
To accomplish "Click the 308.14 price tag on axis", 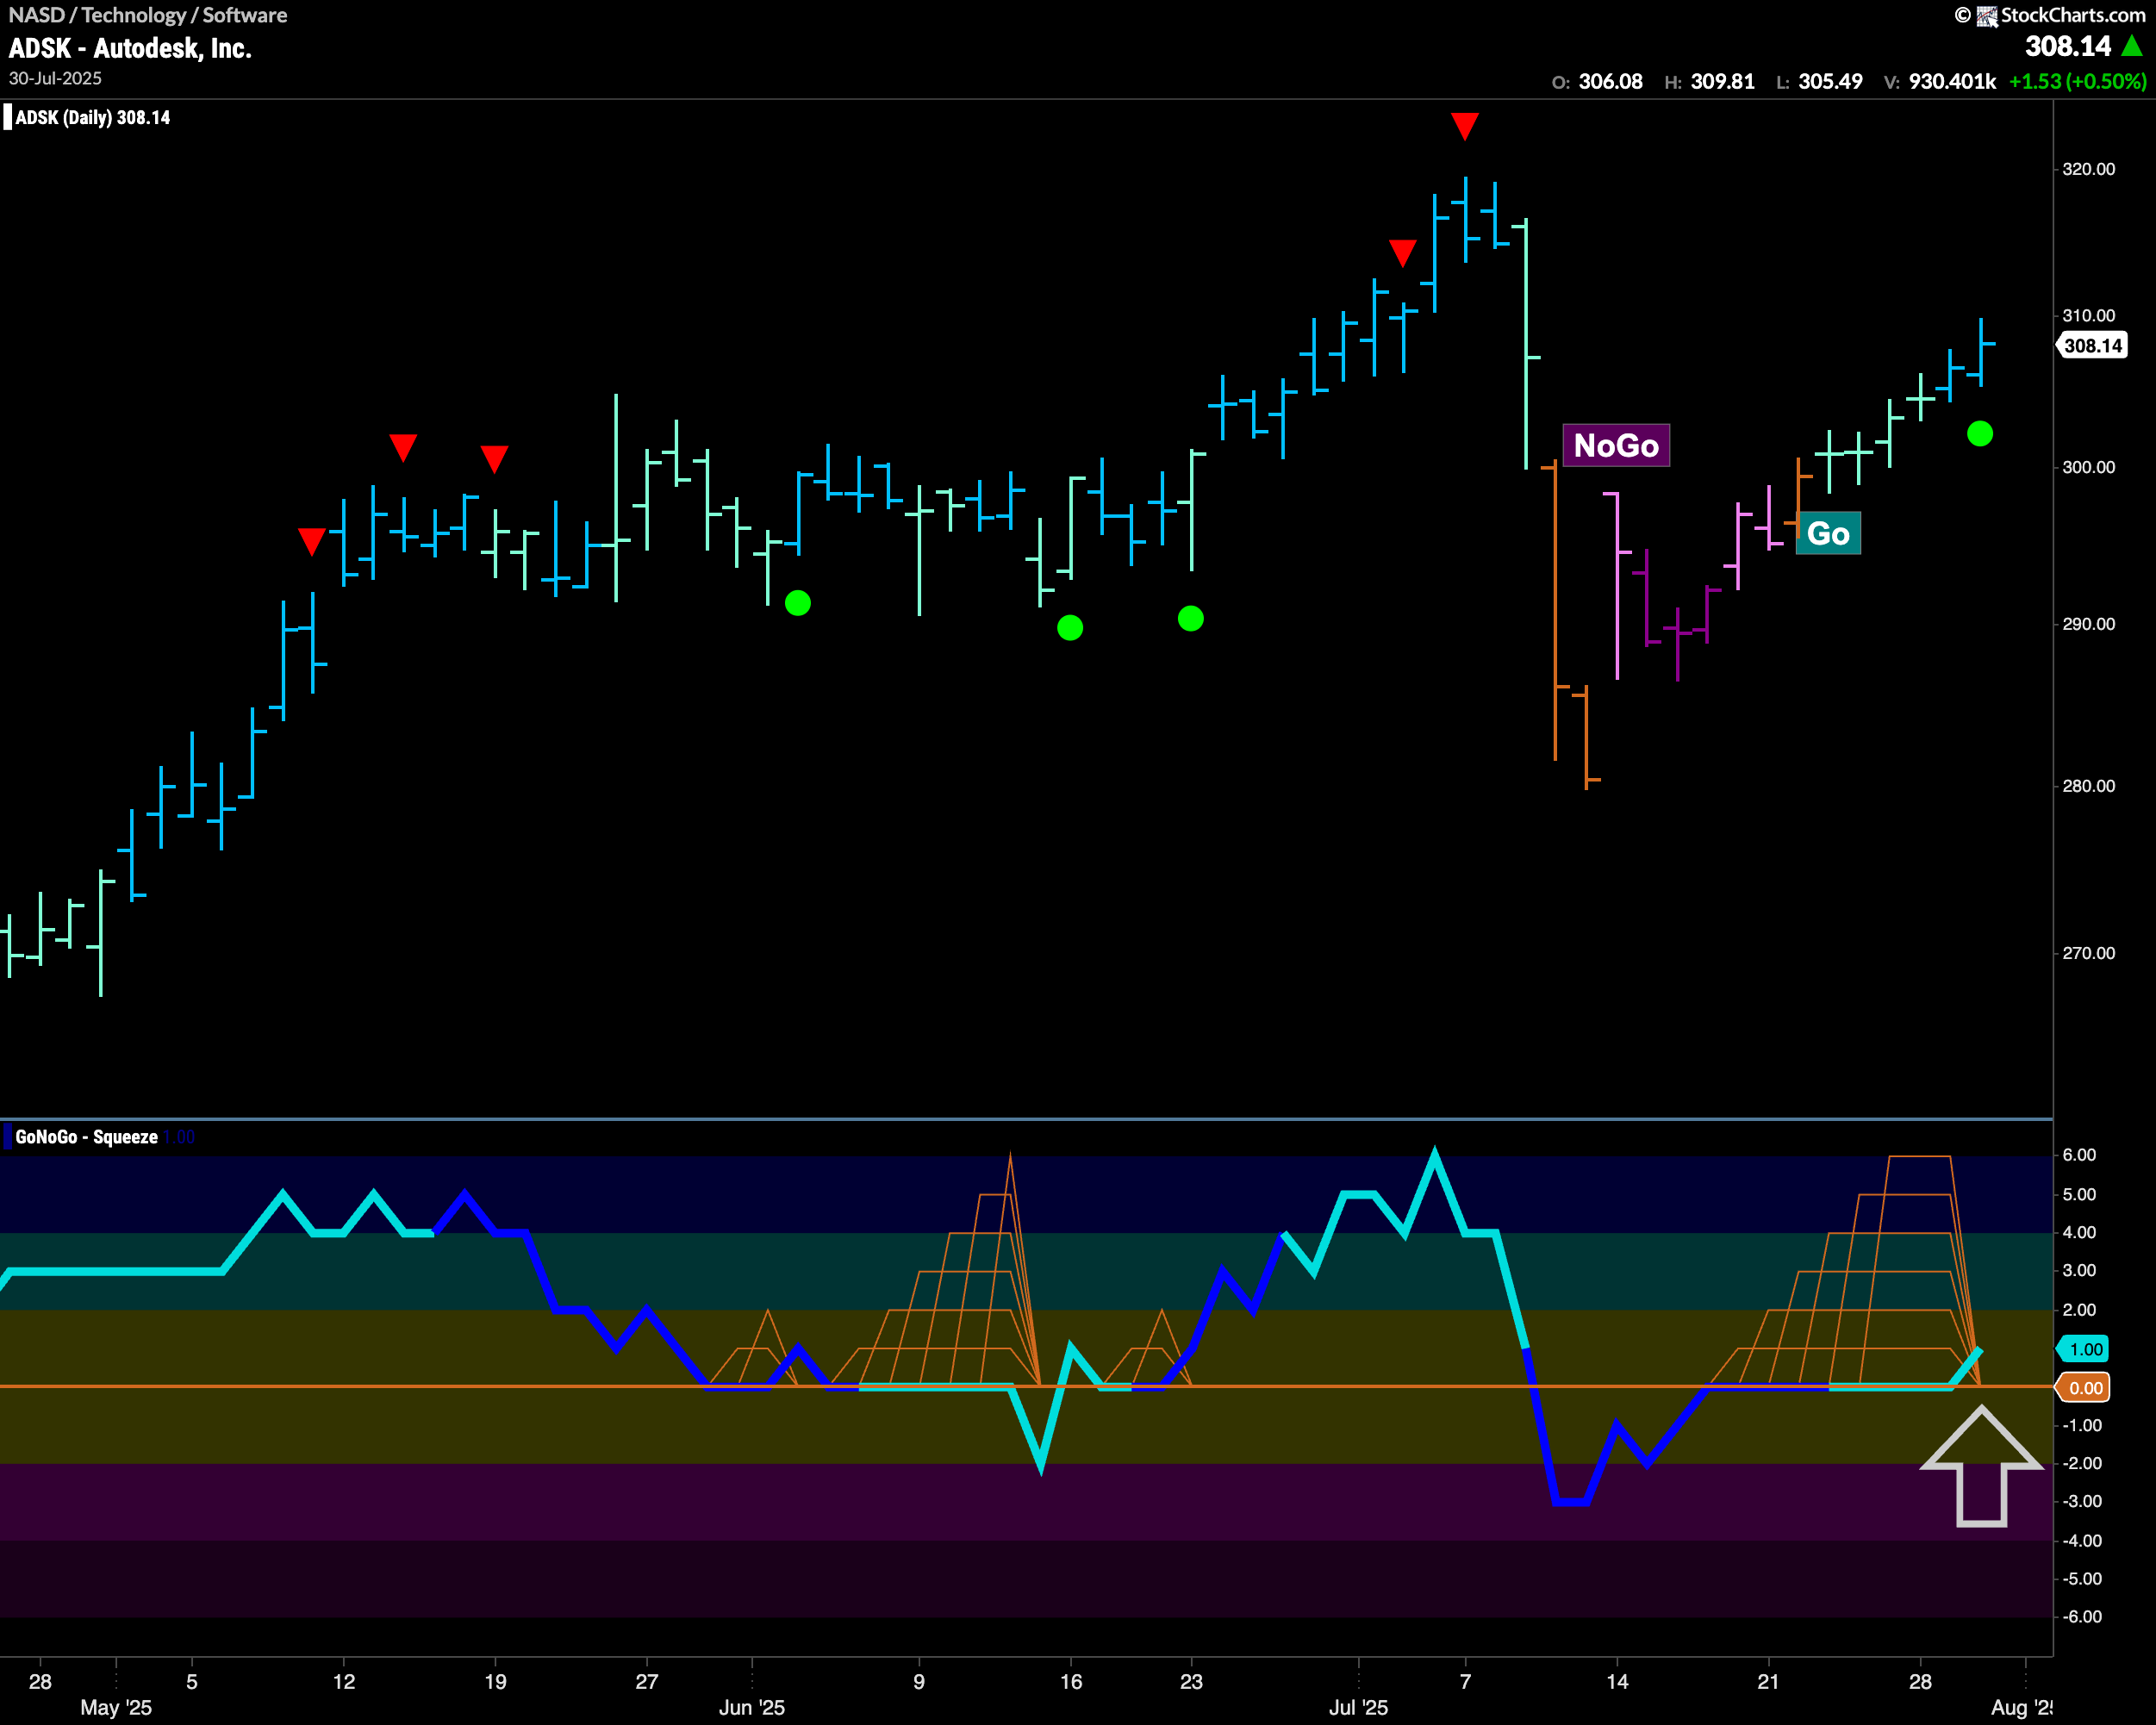I will tap(2092, 346).
